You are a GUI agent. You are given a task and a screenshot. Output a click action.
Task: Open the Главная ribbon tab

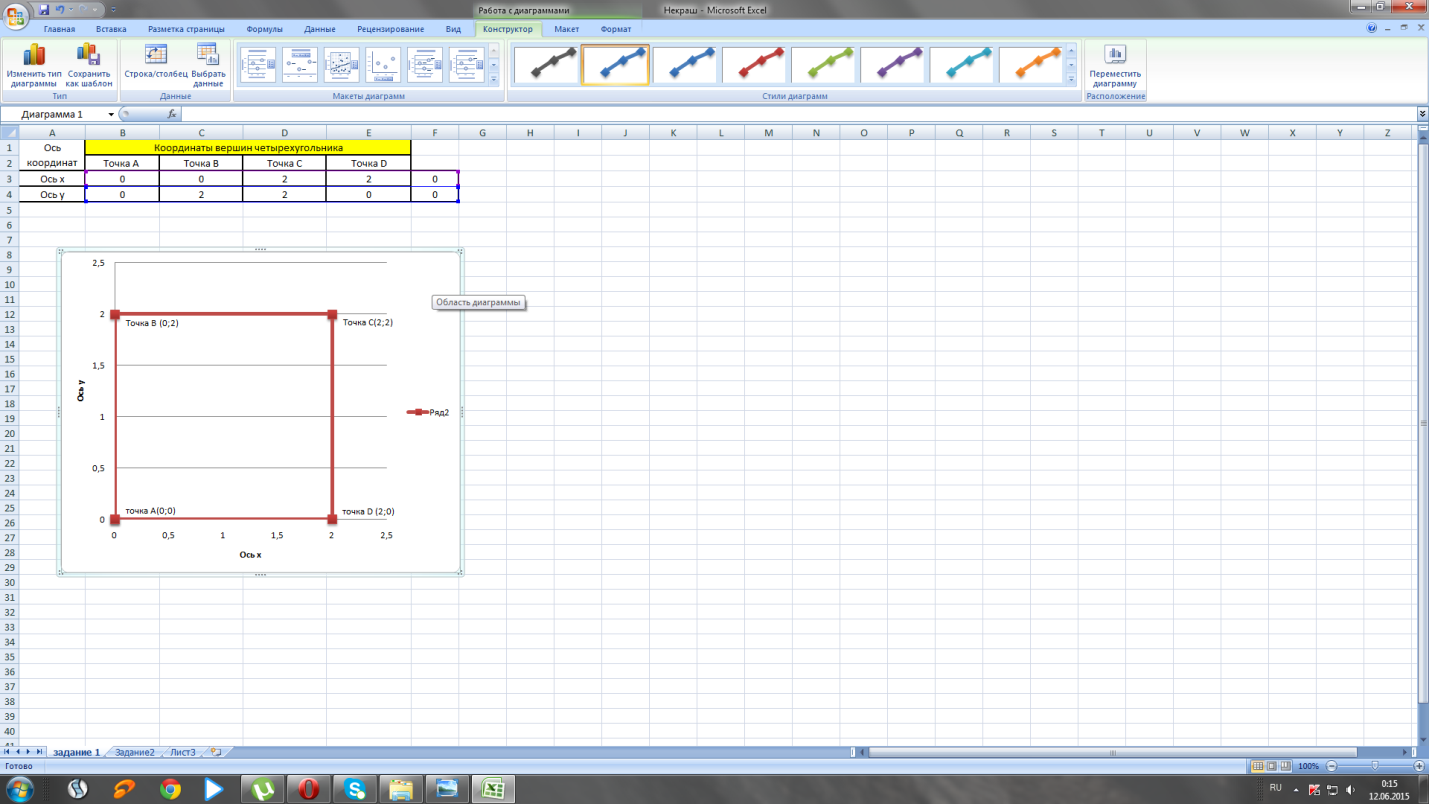pos(59,30)
